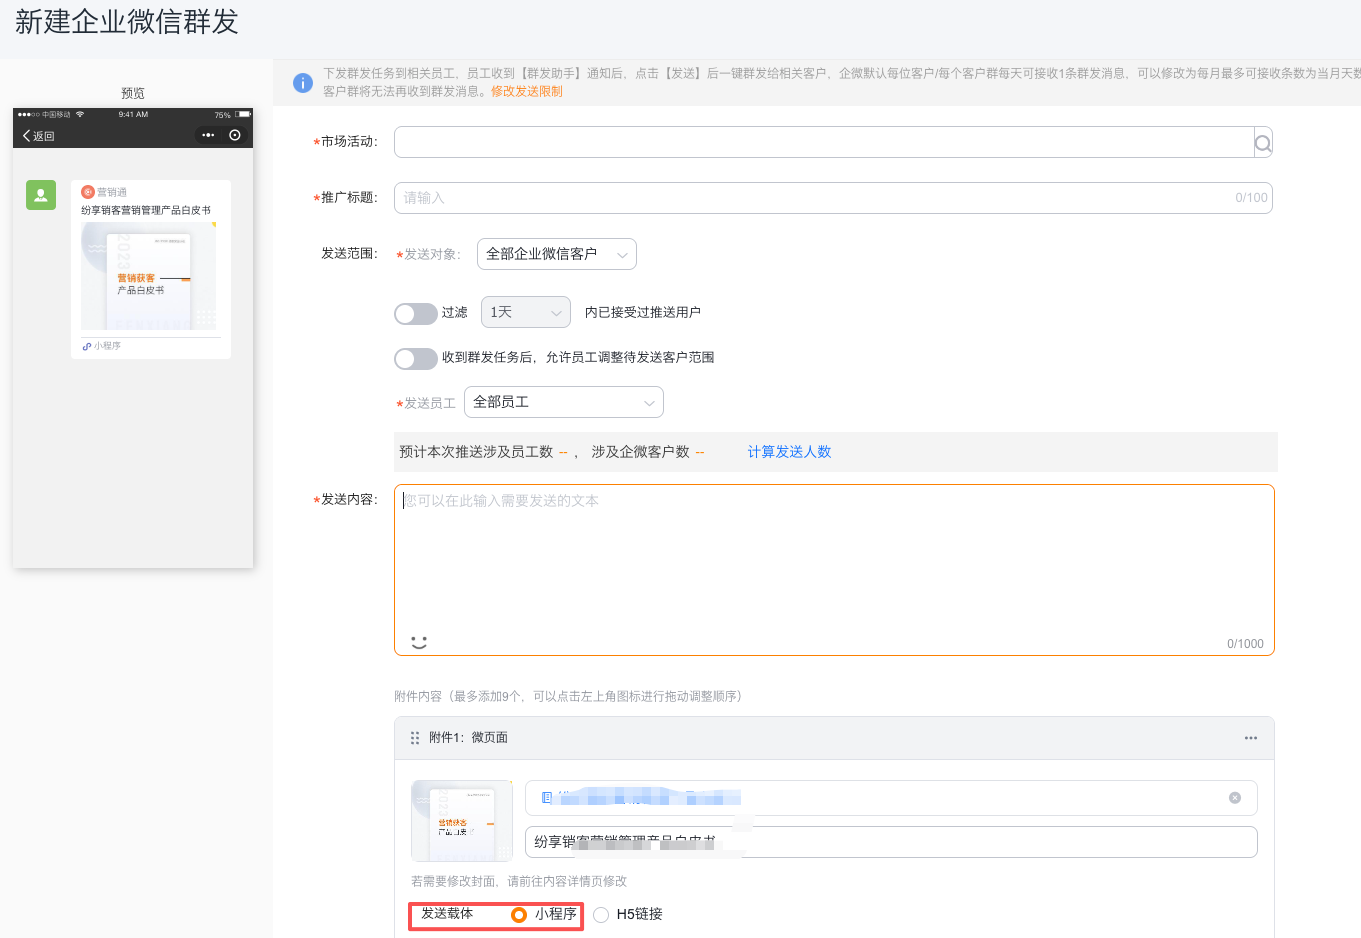The width and height of the screenshot is (1361, 938).
Task: Toggle the 过滤 filter switch
Action: (x=415, y=314)
